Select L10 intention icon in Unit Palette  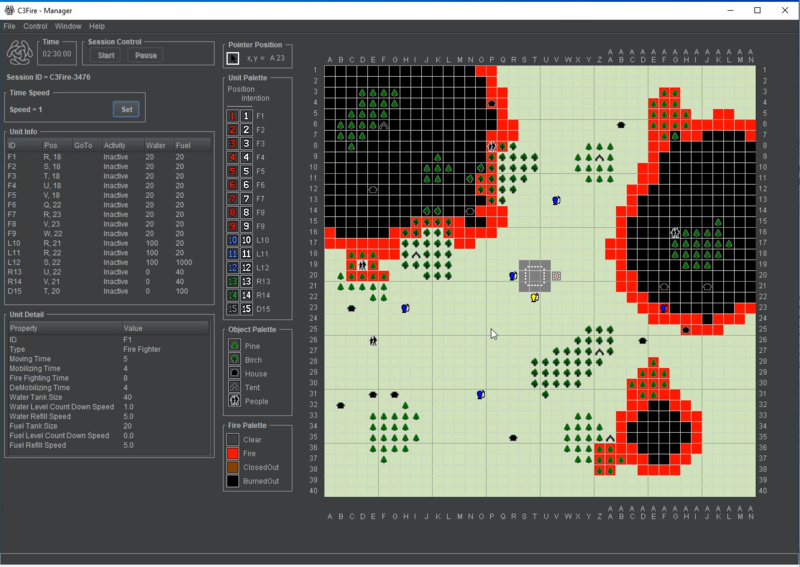(246, 240)
